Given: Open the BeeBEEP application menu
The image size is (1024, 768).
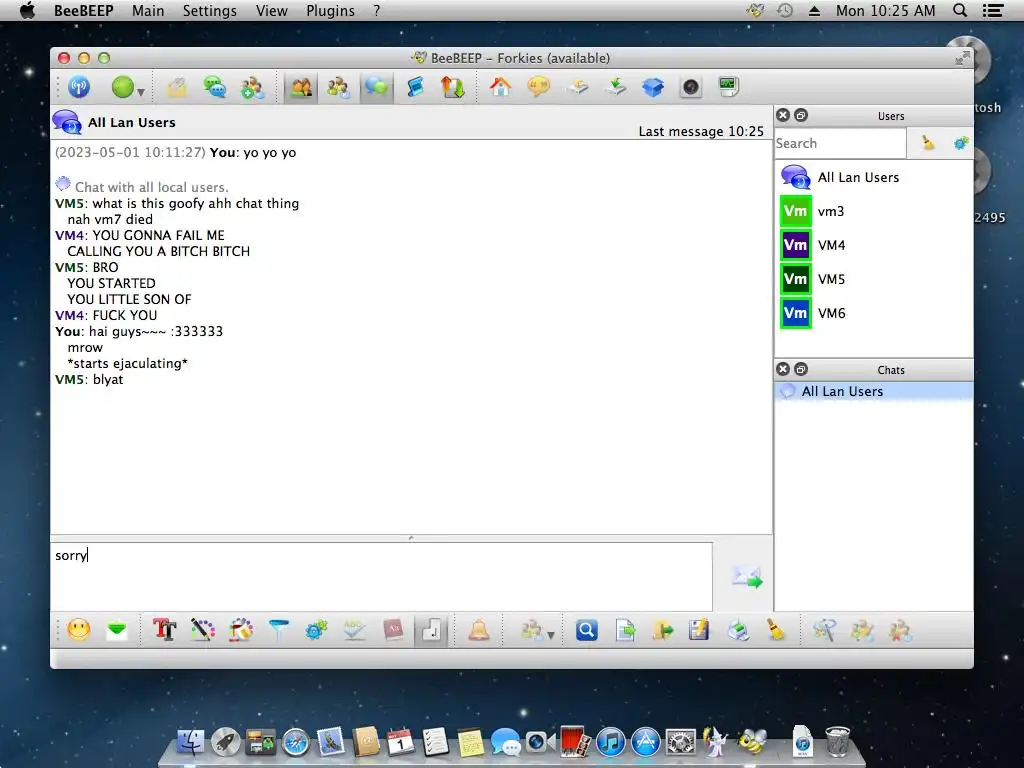Looking at the screenshot, I should [84, 10].
